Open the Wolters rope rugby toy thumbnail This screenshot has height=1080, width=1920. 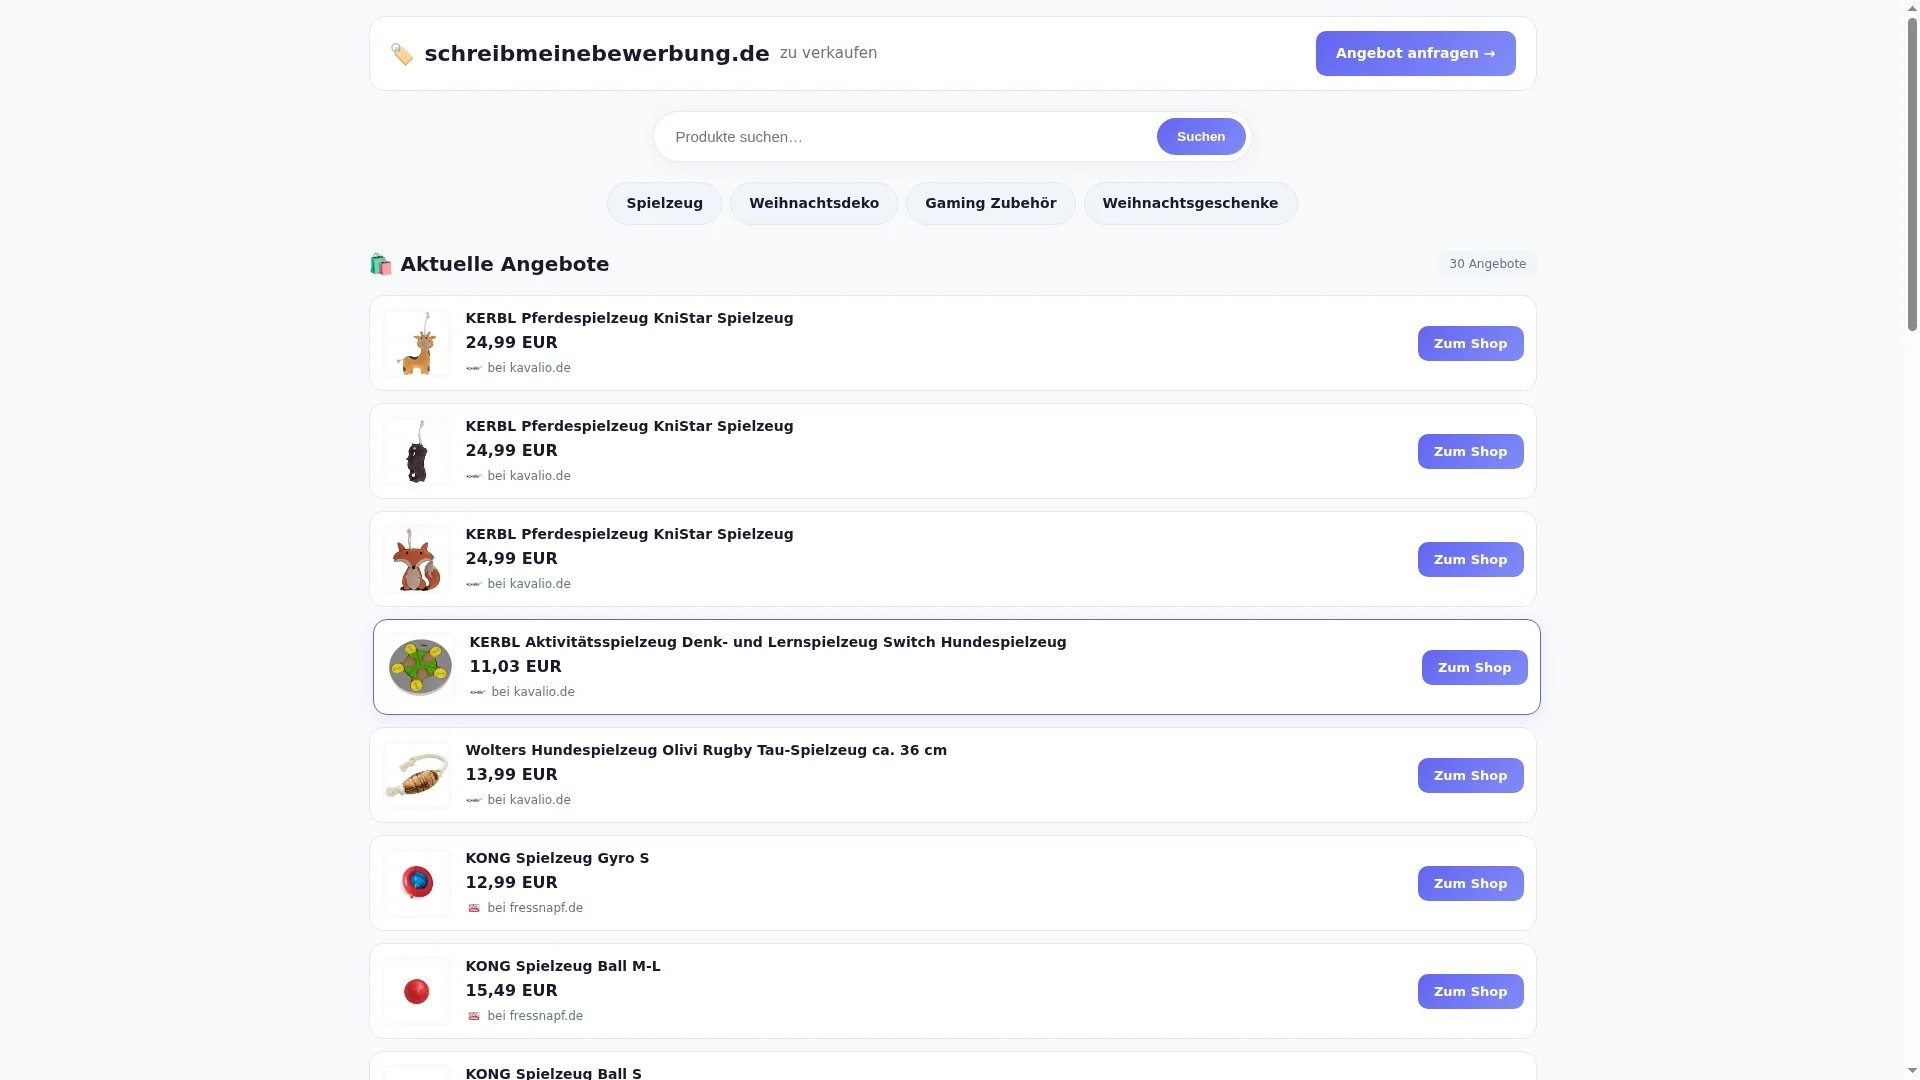coord(417,775)
